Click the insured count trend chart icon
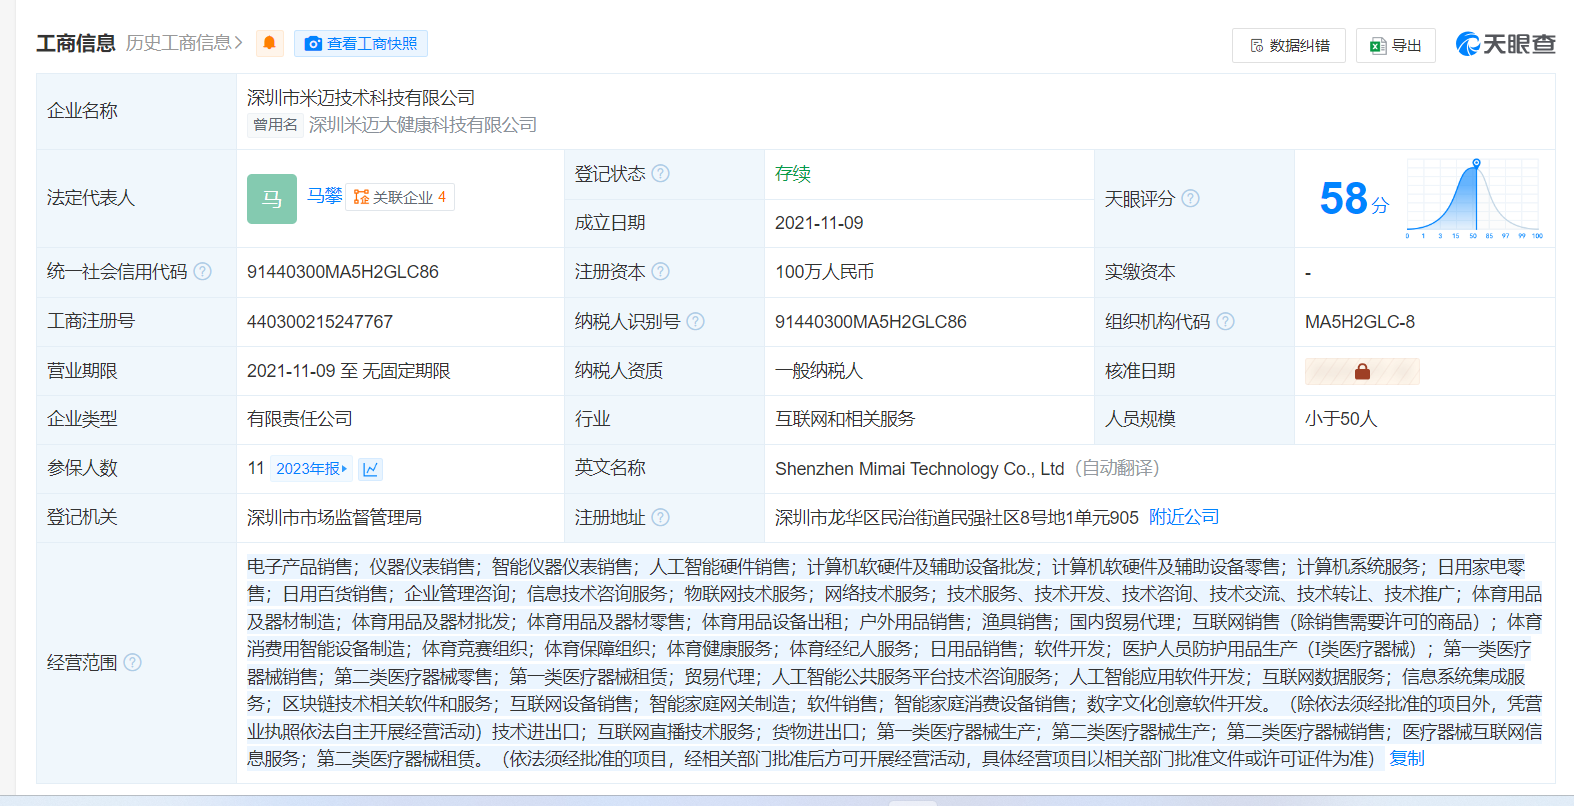The width and height of the screenshot is (1574, 806). pos(370,468)
